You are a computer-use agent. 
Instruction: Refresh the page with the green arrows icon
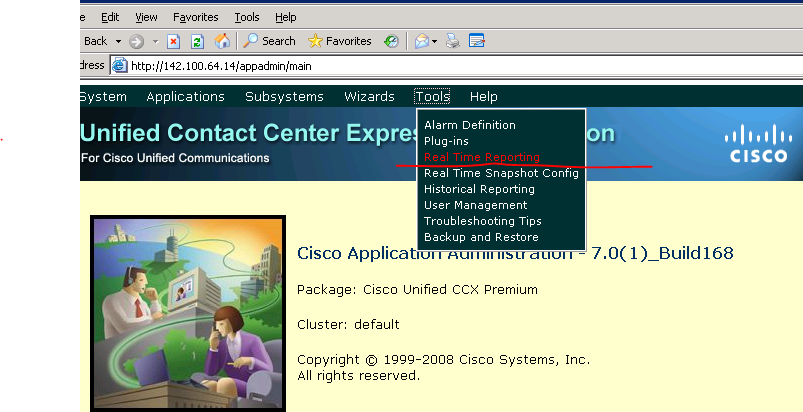[x=197, y=41]
